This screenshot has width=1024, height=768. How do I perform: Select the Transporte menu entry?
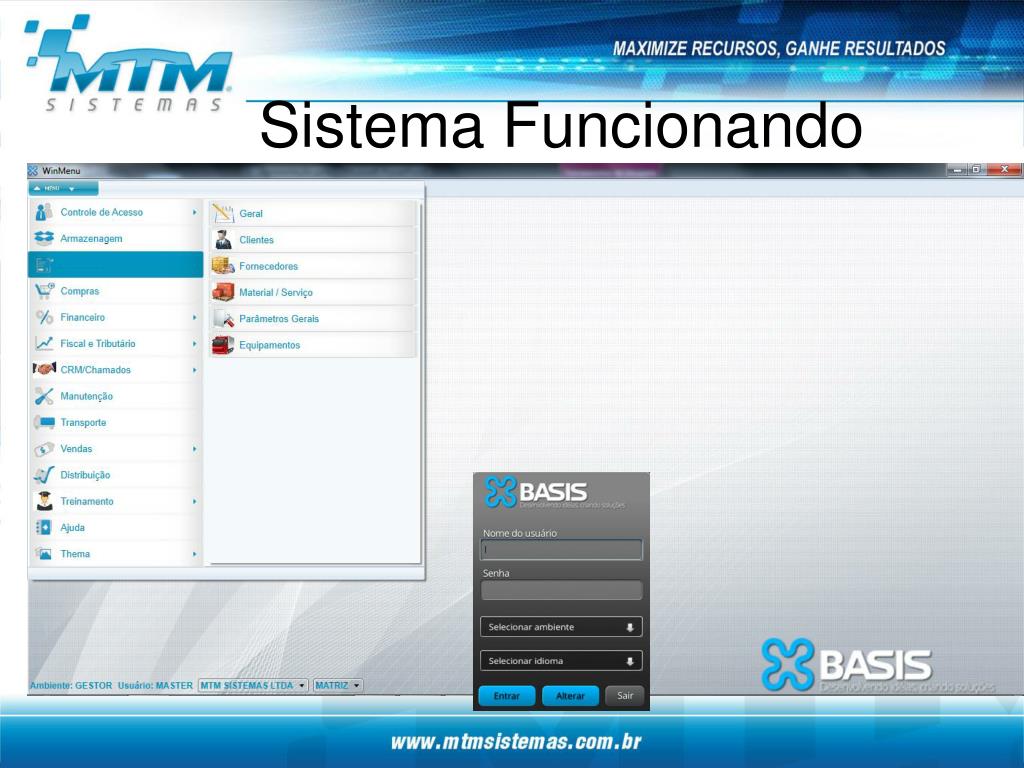tap(116, 423)
